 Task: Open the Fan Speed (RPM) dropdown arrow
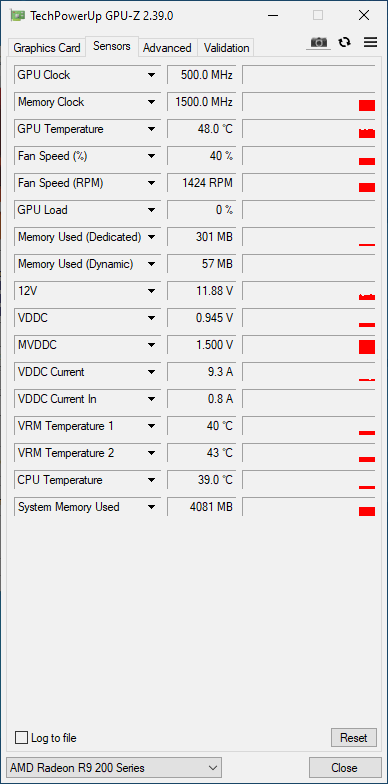pyautogui.click(x=151, y=183)
